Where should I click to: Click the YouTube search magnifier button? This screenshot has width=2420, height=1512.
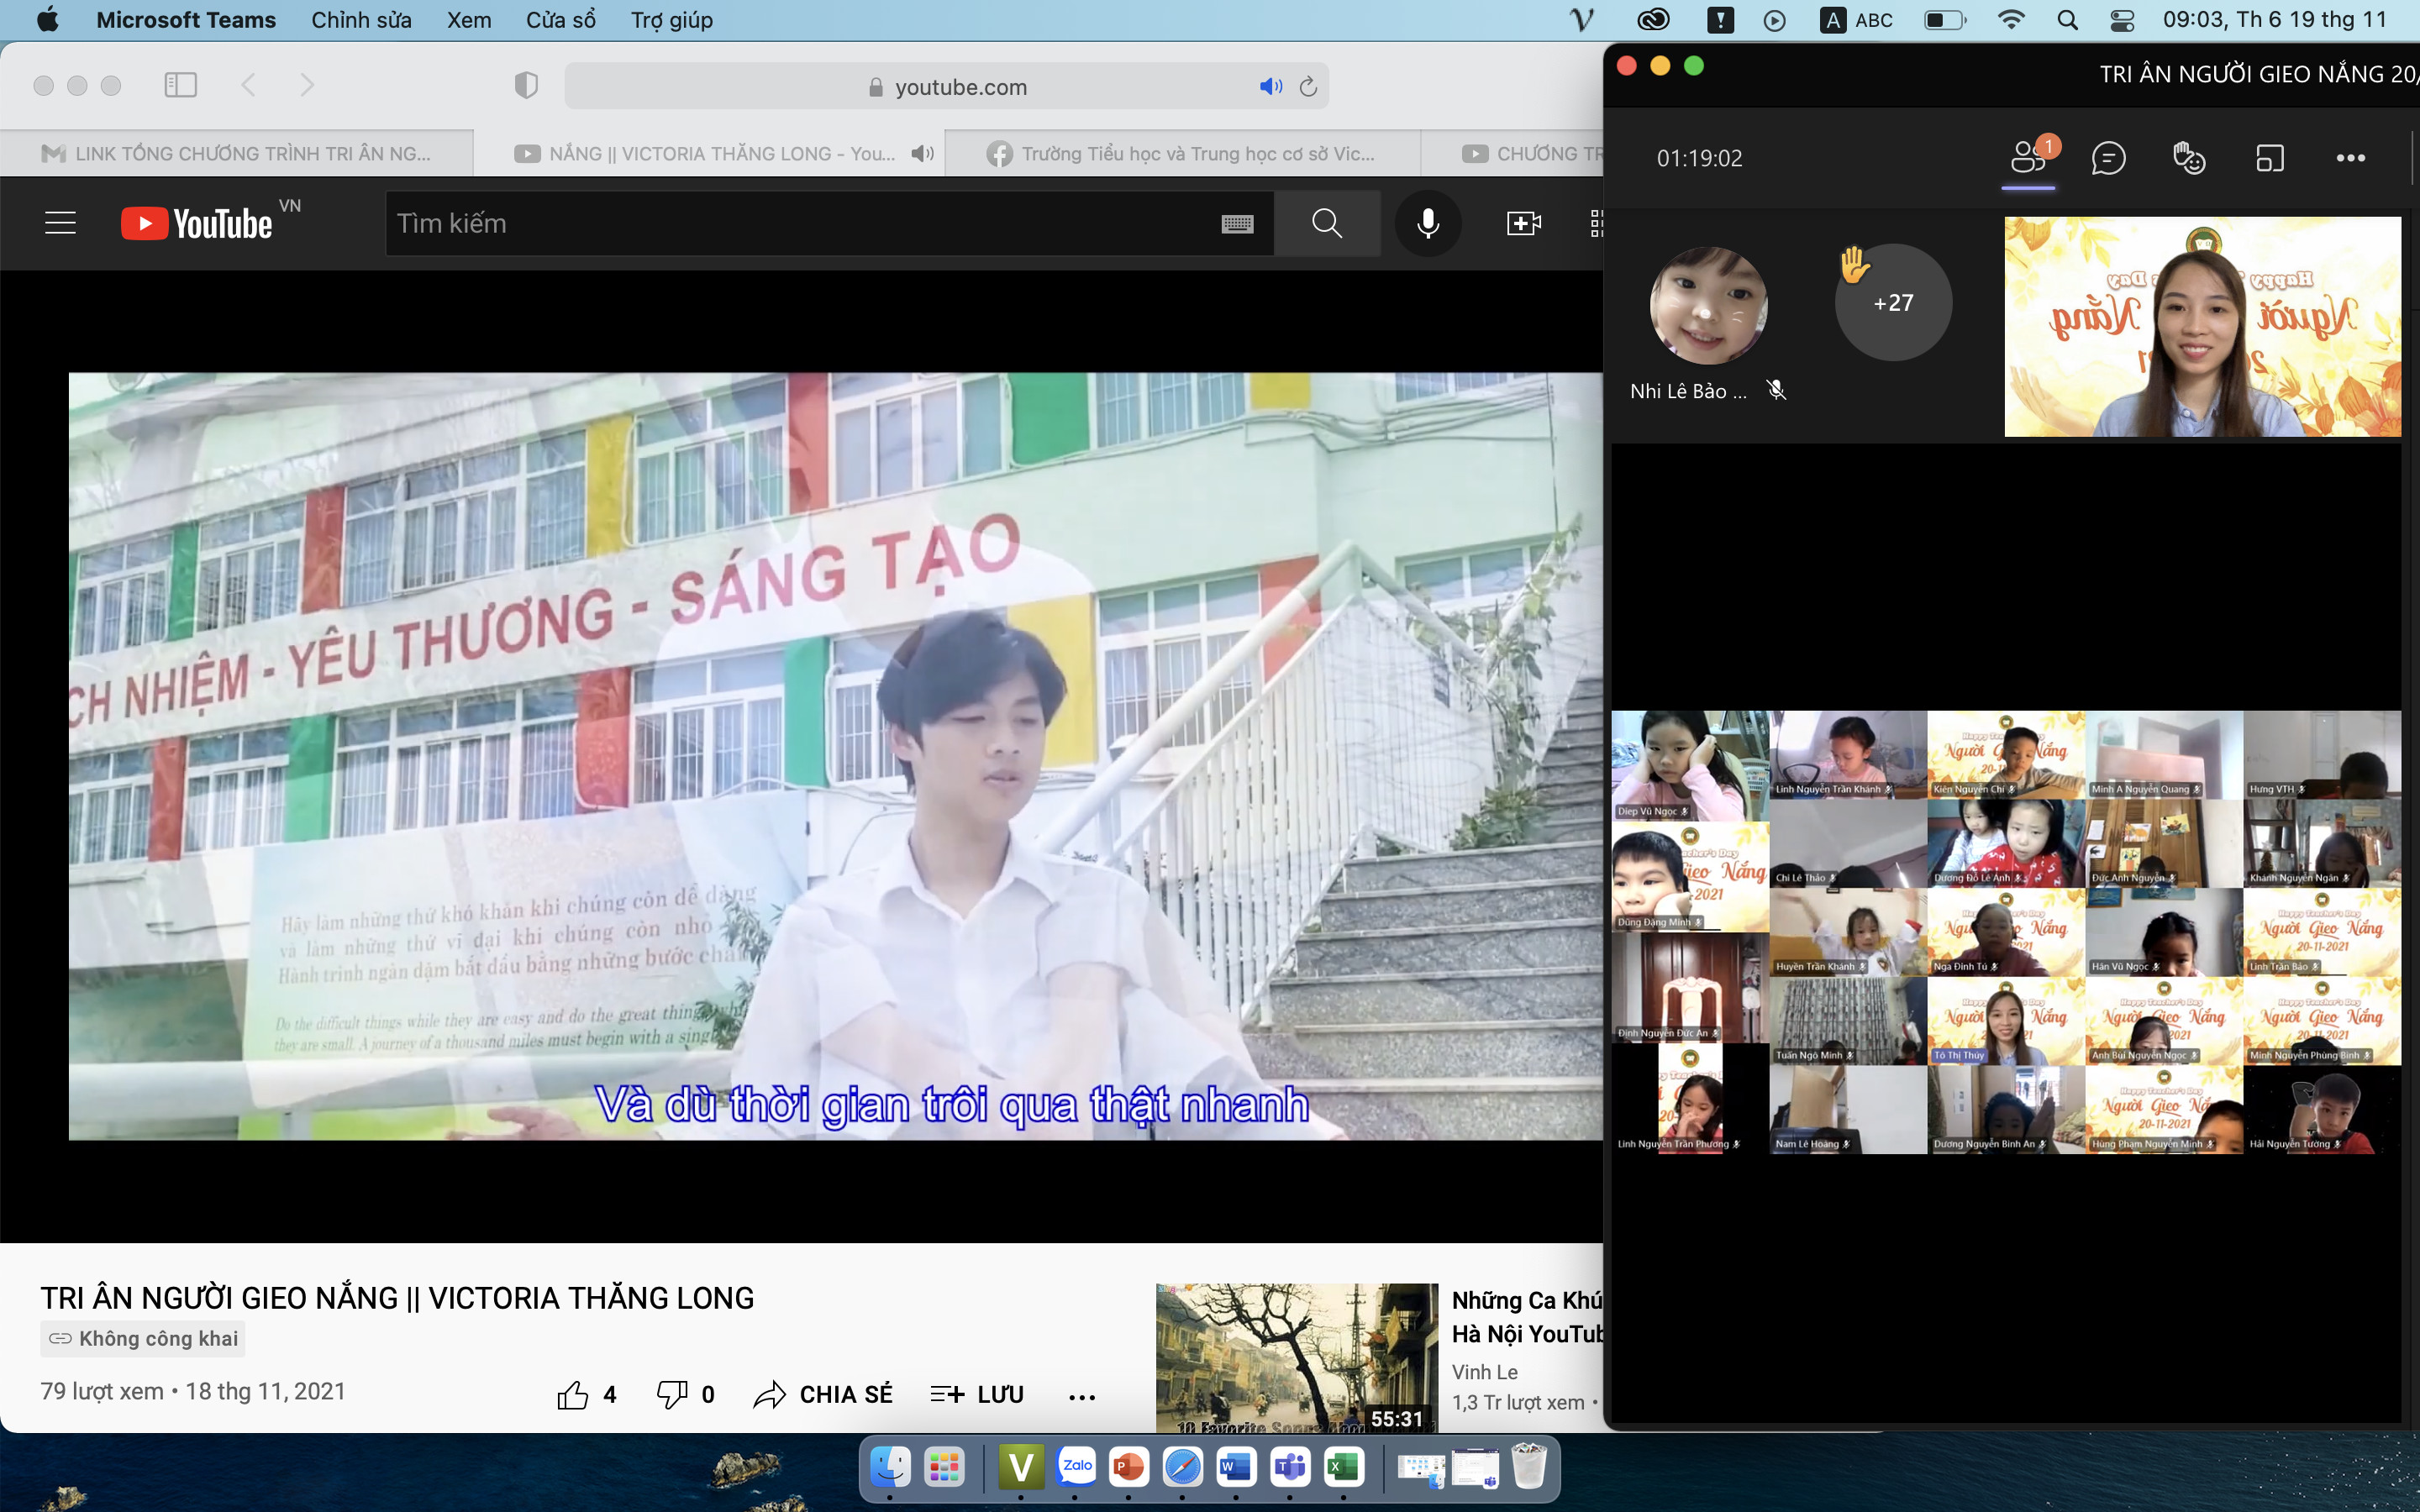coord(1326,223)
